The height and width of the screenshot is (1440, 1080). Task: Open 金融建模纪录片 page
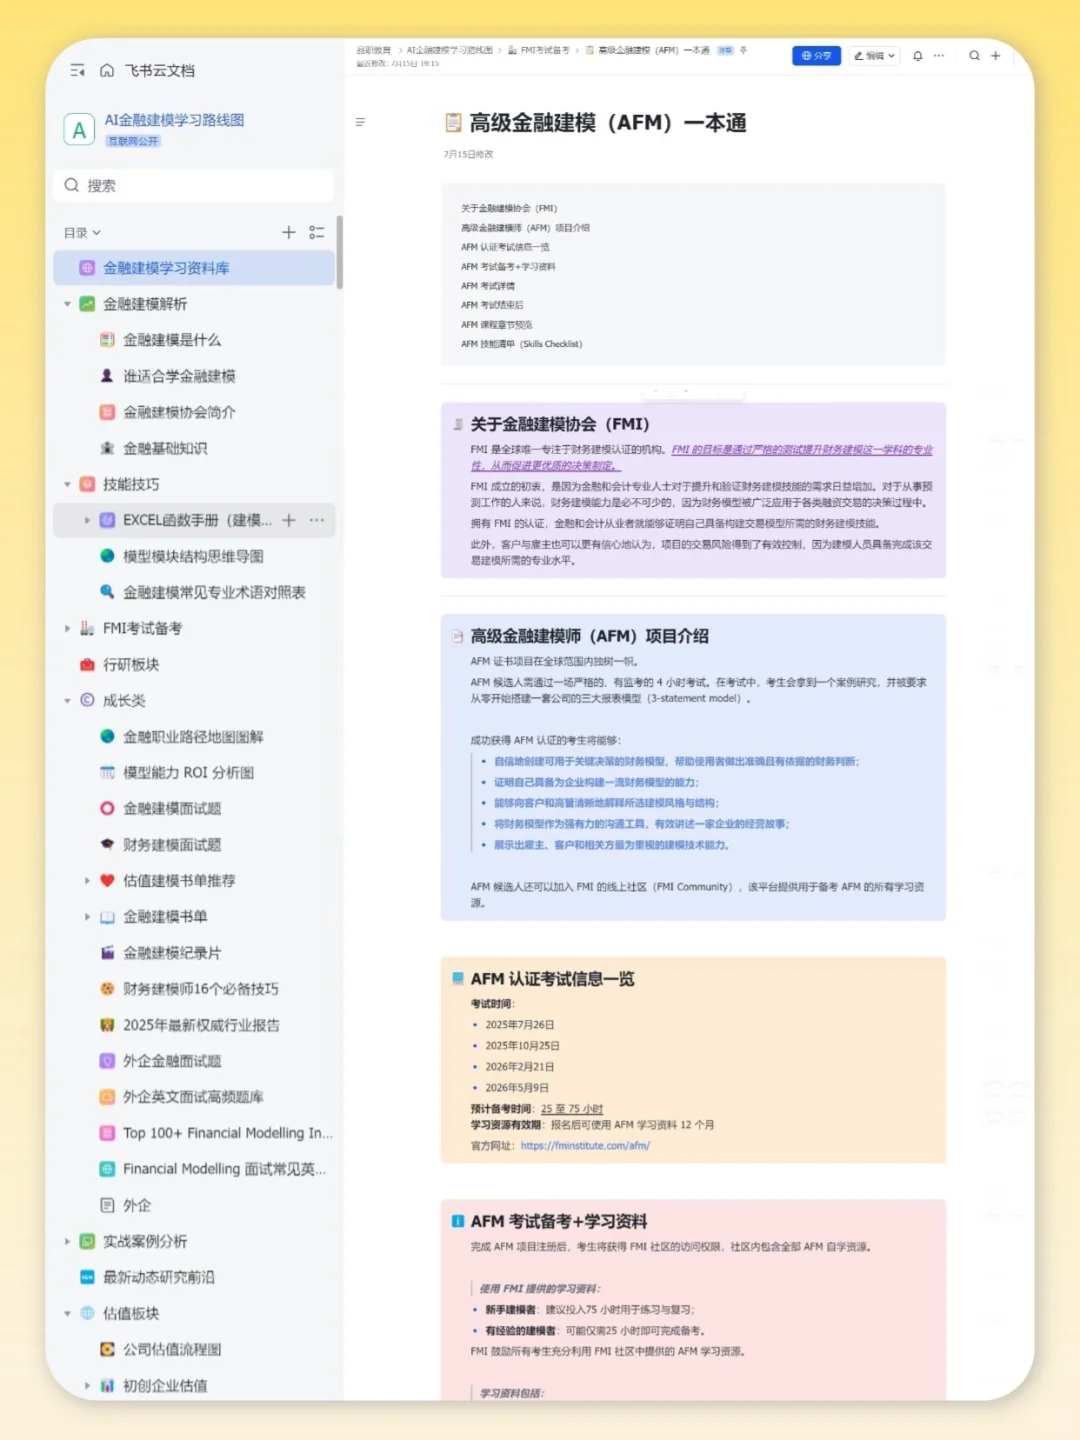point(172,953)
